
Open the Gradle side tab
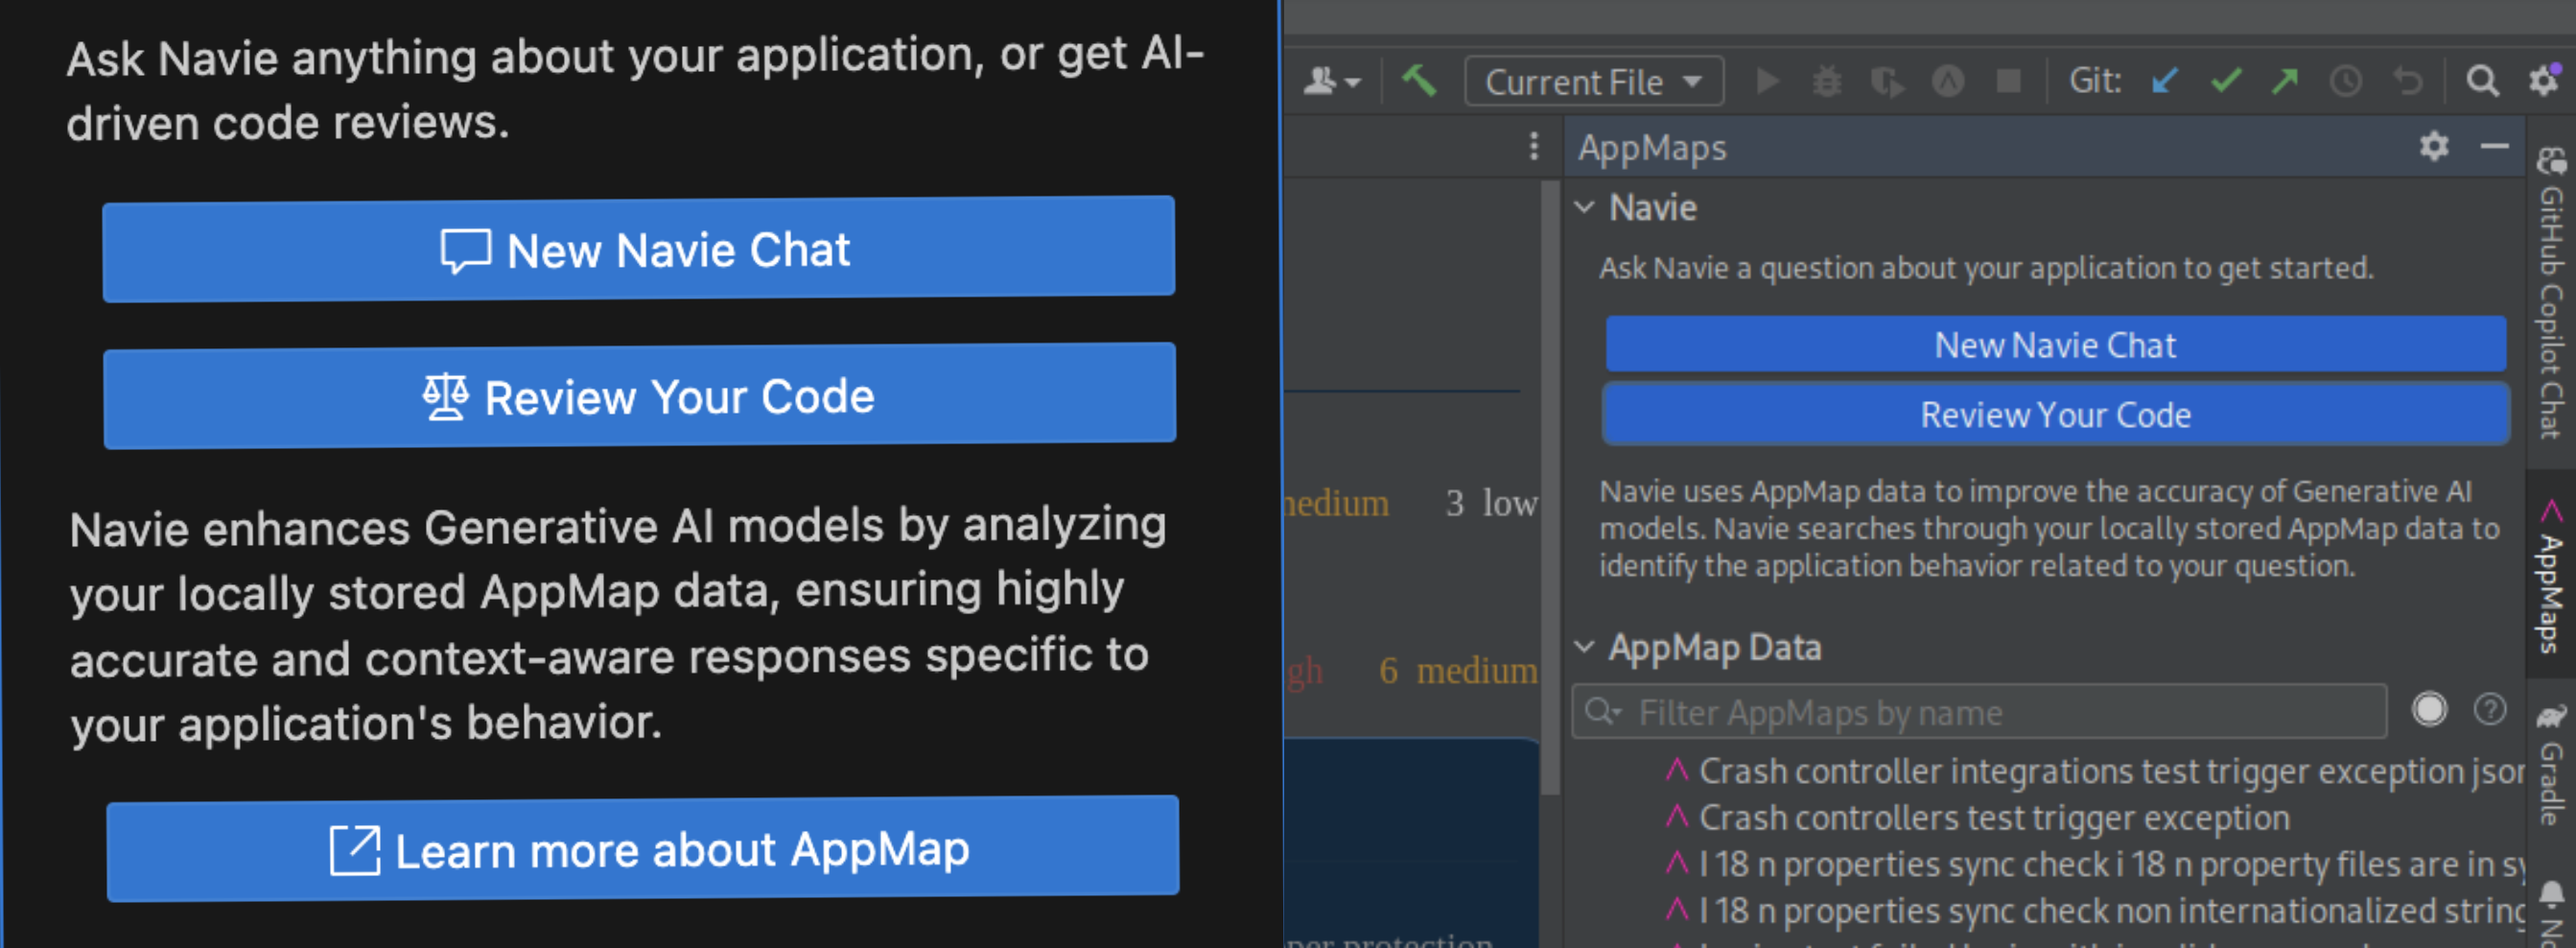2552,763
